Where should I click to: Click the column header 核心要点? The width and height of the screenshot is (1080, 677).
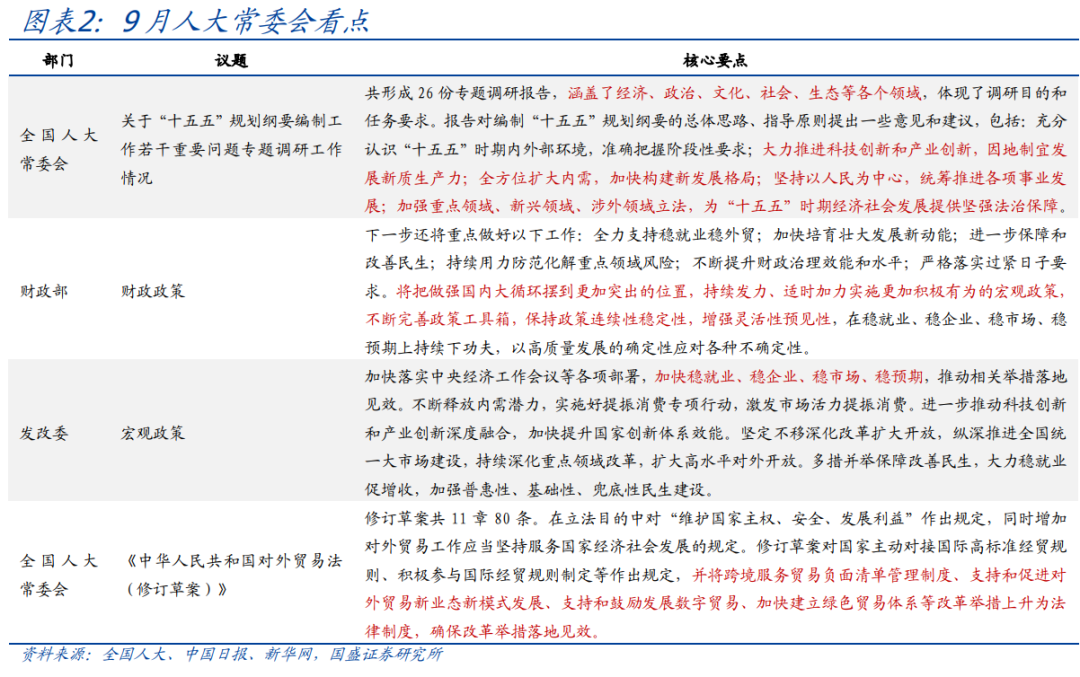point(715,61)
